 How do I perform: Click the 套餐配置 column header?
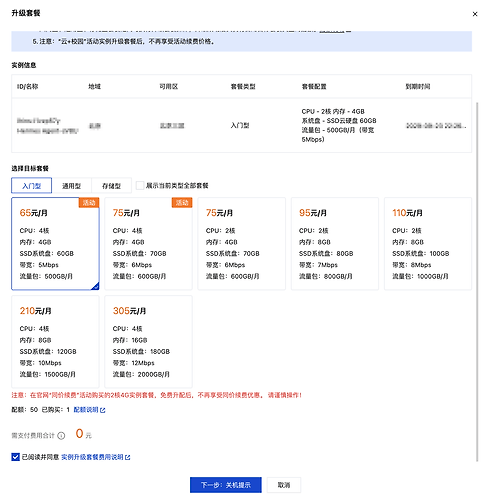click(x=314, y=87)
